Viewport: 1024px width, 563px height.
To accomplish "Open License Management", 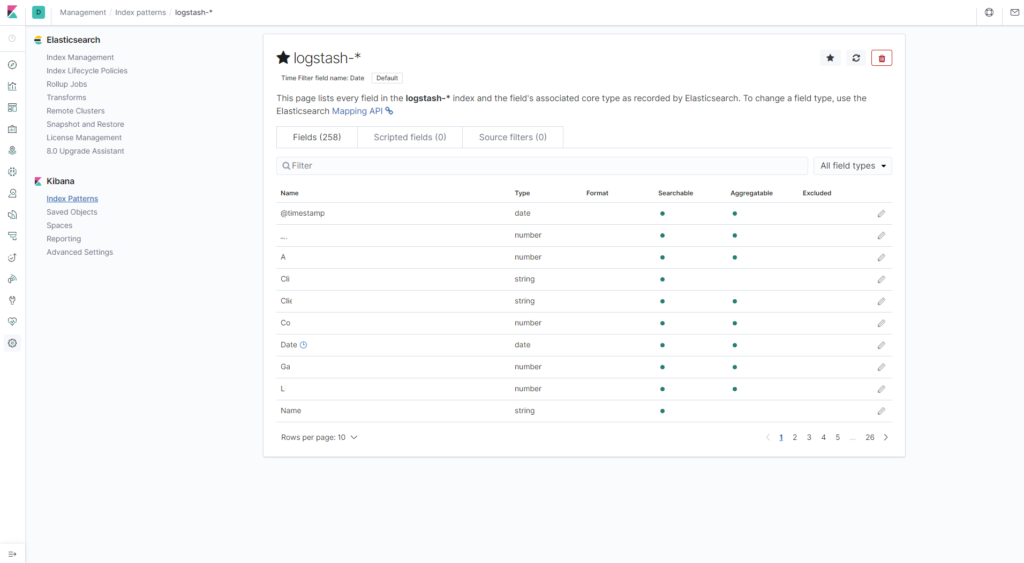I will click(84, 138).
